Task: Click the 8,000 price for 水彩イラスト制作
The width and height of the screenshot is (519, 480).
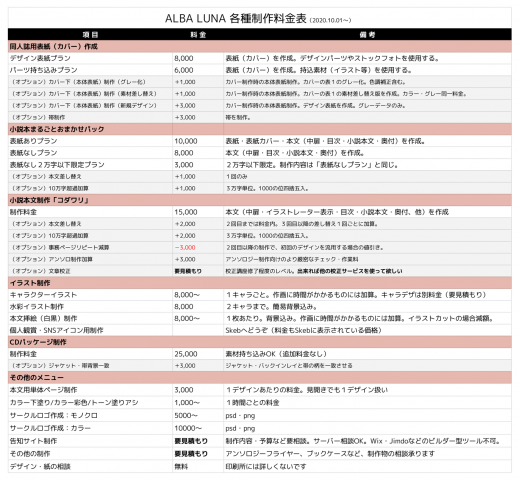Action: coord(184,307)
